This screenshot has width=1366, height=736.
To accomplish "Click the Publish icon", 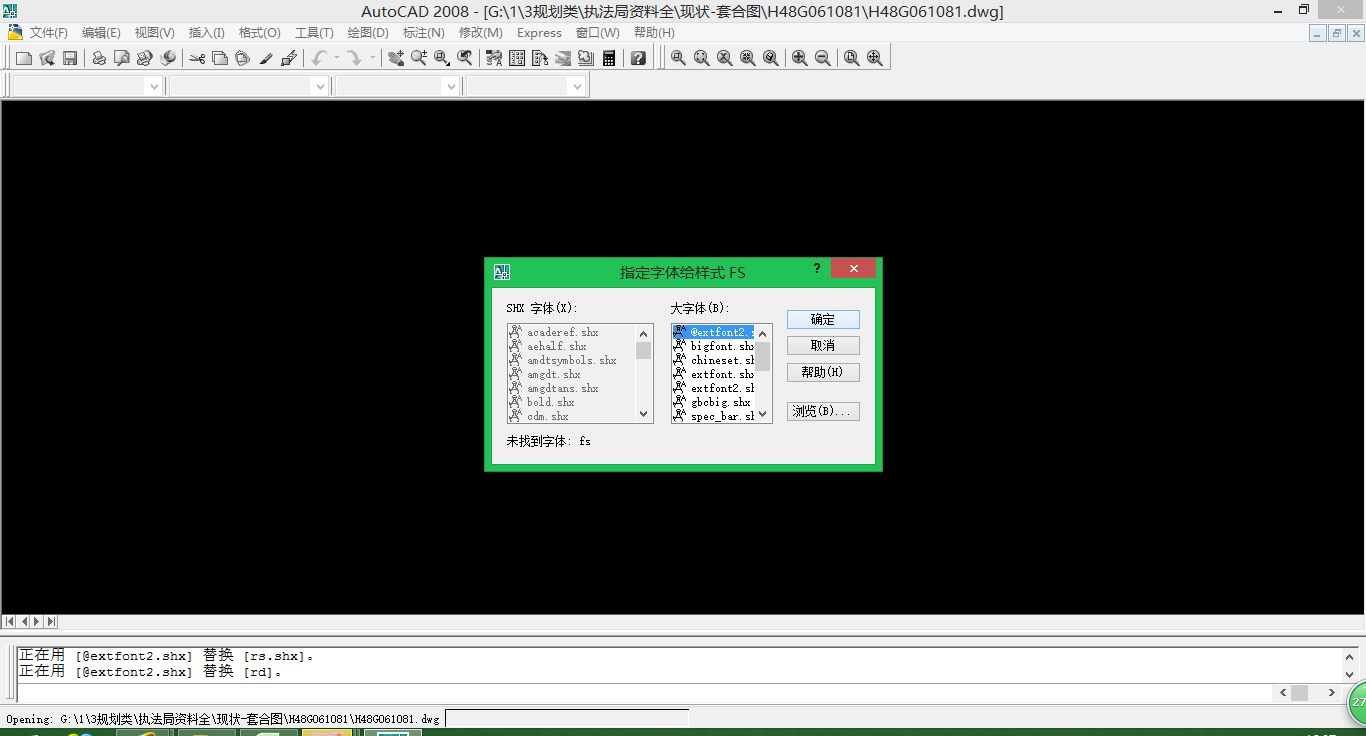I will pos(145,58).
